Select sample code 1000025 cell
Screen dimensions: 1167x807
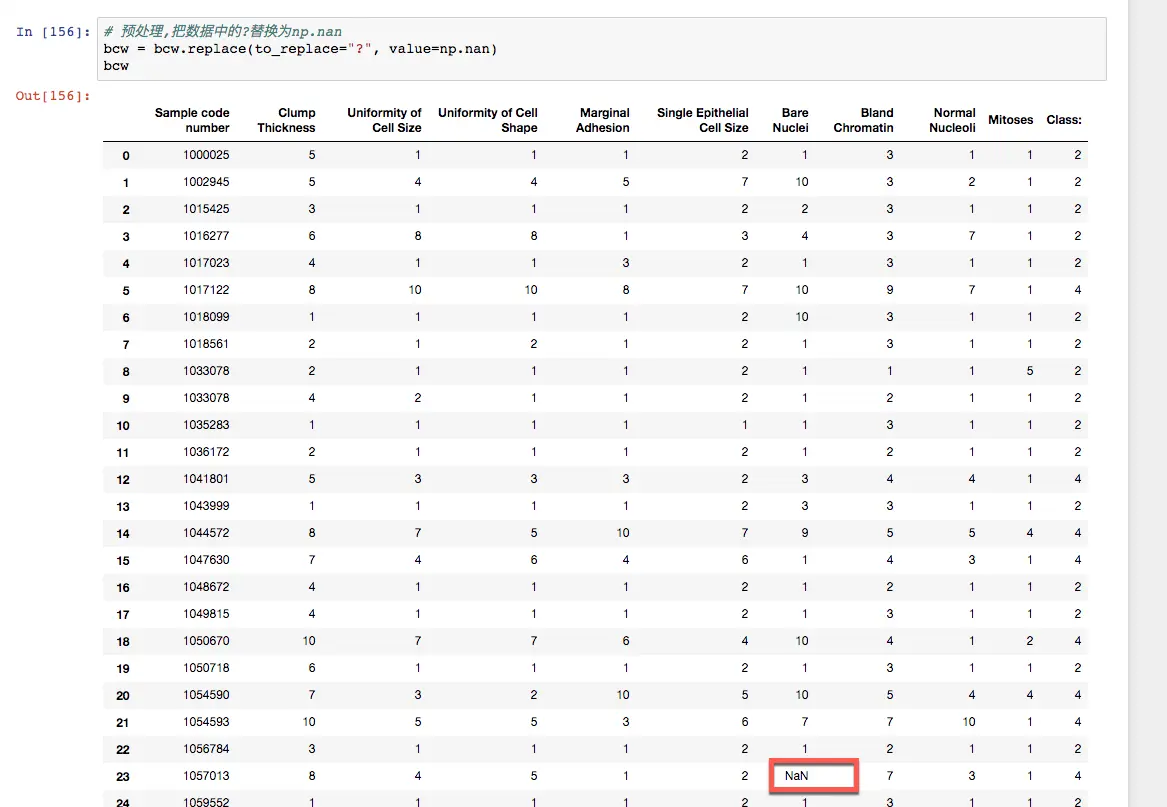206,155
